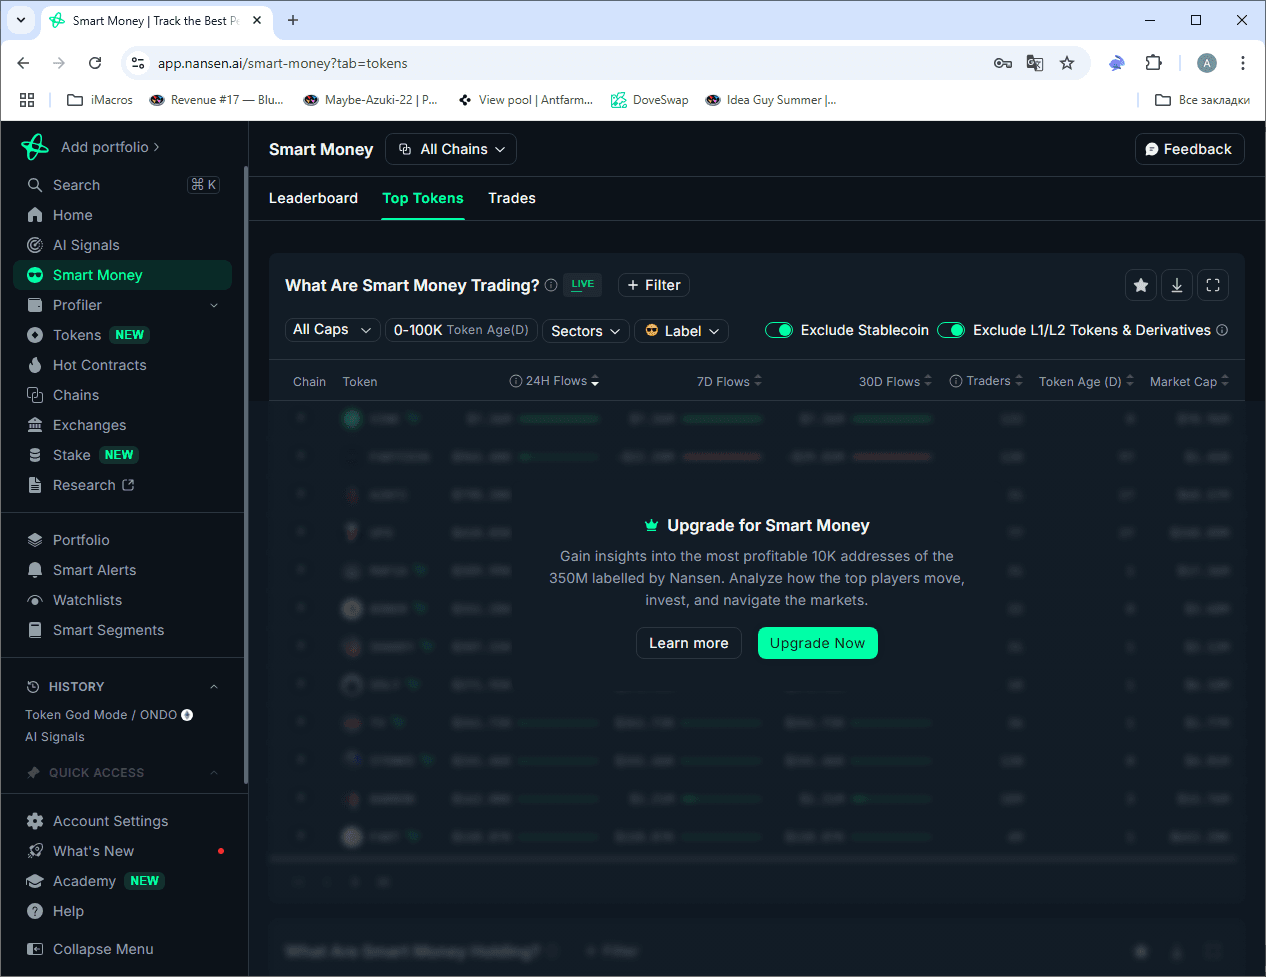Image resolution: width=1266 pixels, height=977 pixels.
Task: Switch to the Trades tab
Action: (512, 198)
